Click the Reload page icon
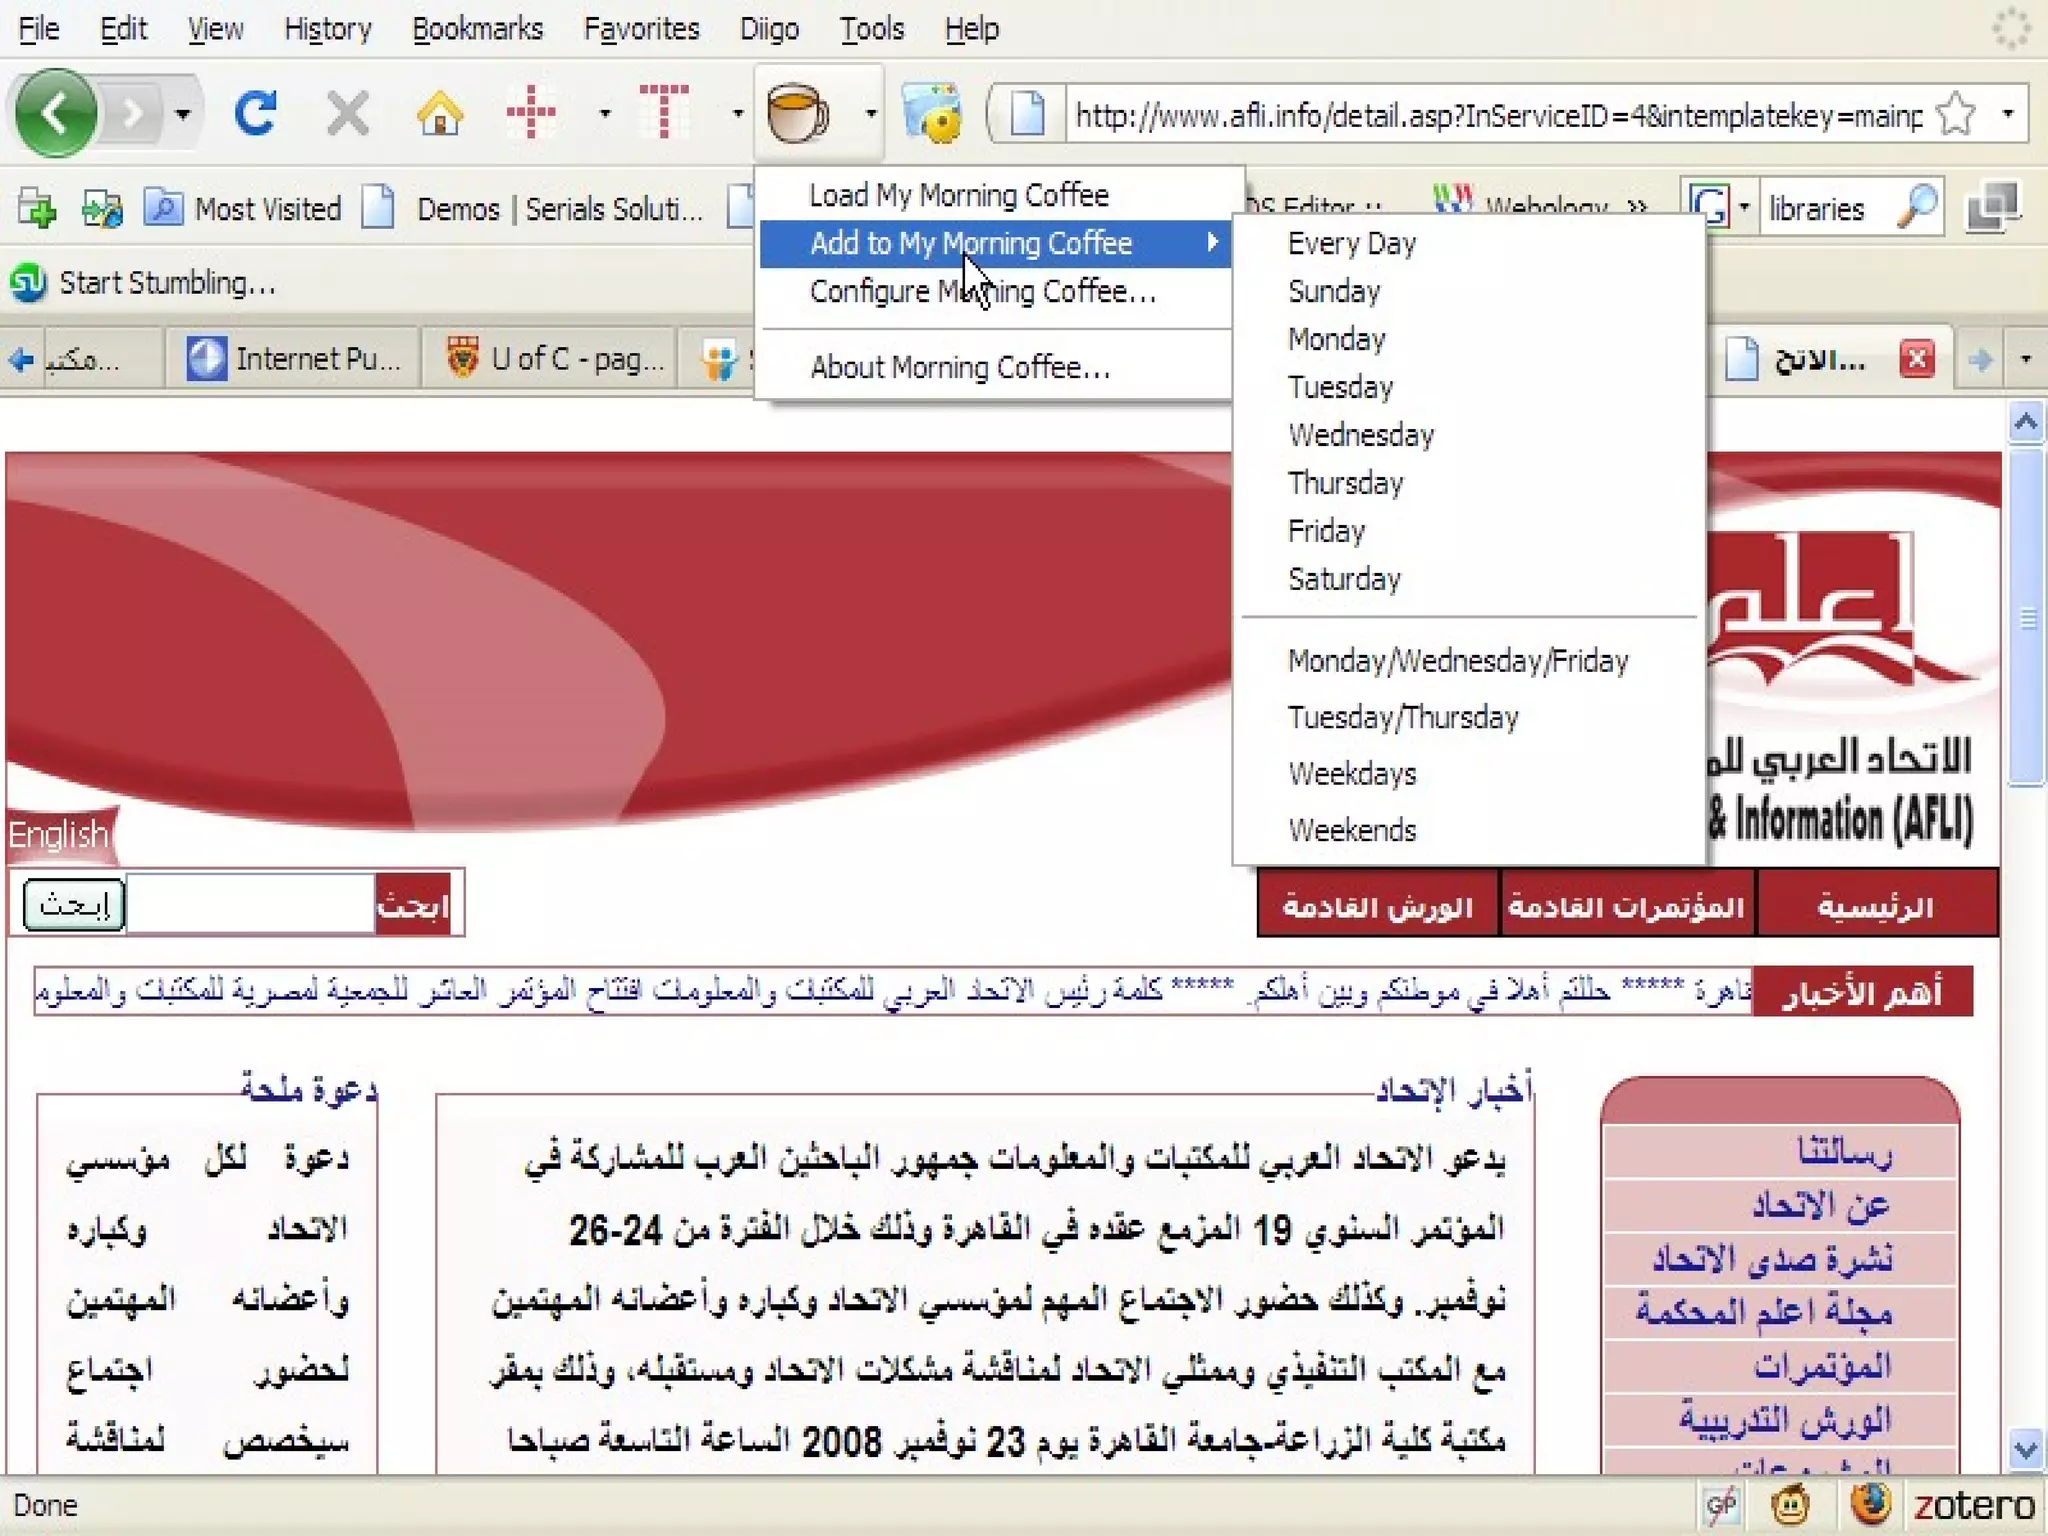This screenshot has height=1536, width=2048. click(255, 113)
